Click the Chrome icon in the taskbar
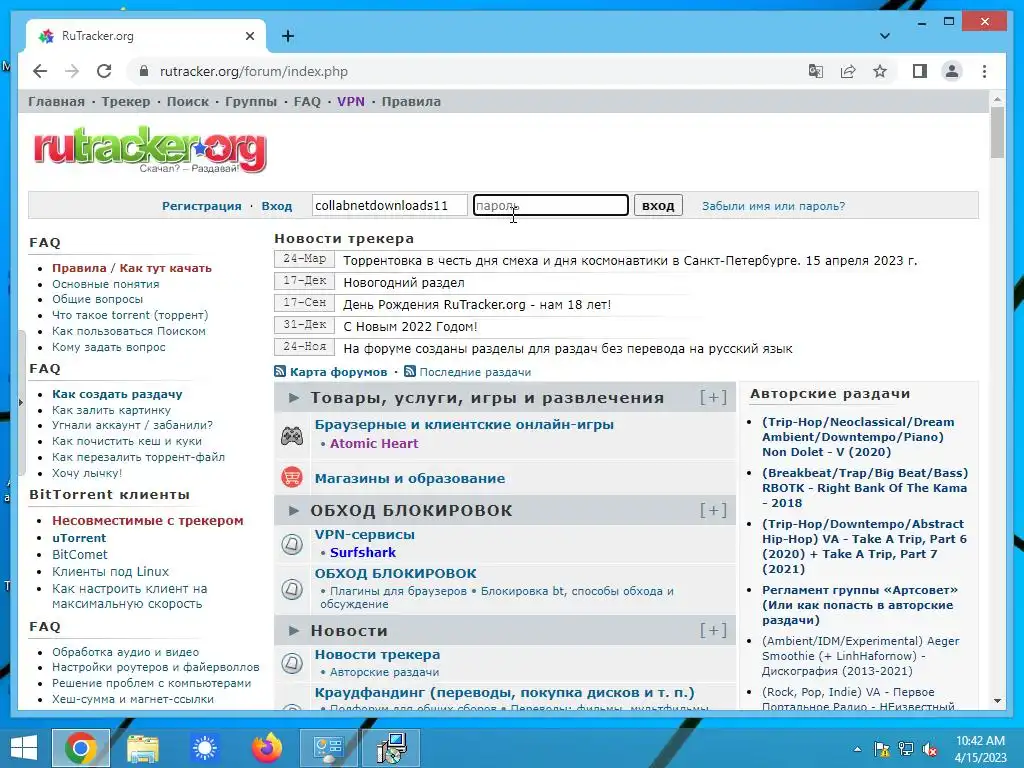Screen dimensions: 1024x768 coord(81,748)
